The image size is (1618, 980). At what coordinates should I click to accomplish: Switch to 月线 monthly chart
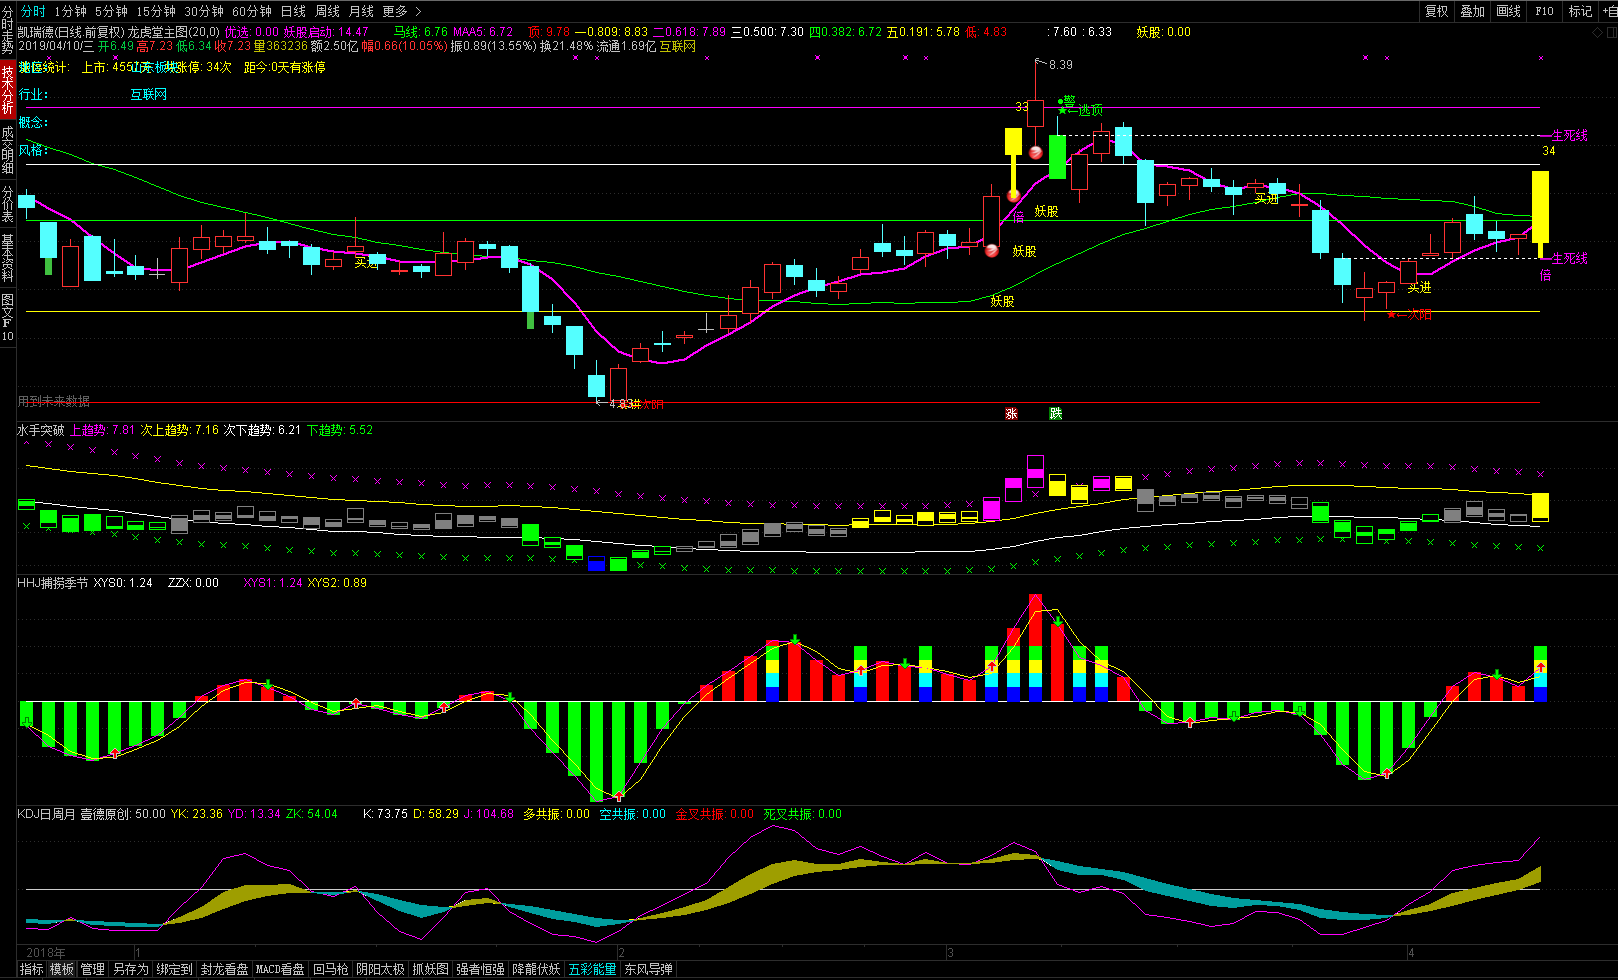(361, 11)
